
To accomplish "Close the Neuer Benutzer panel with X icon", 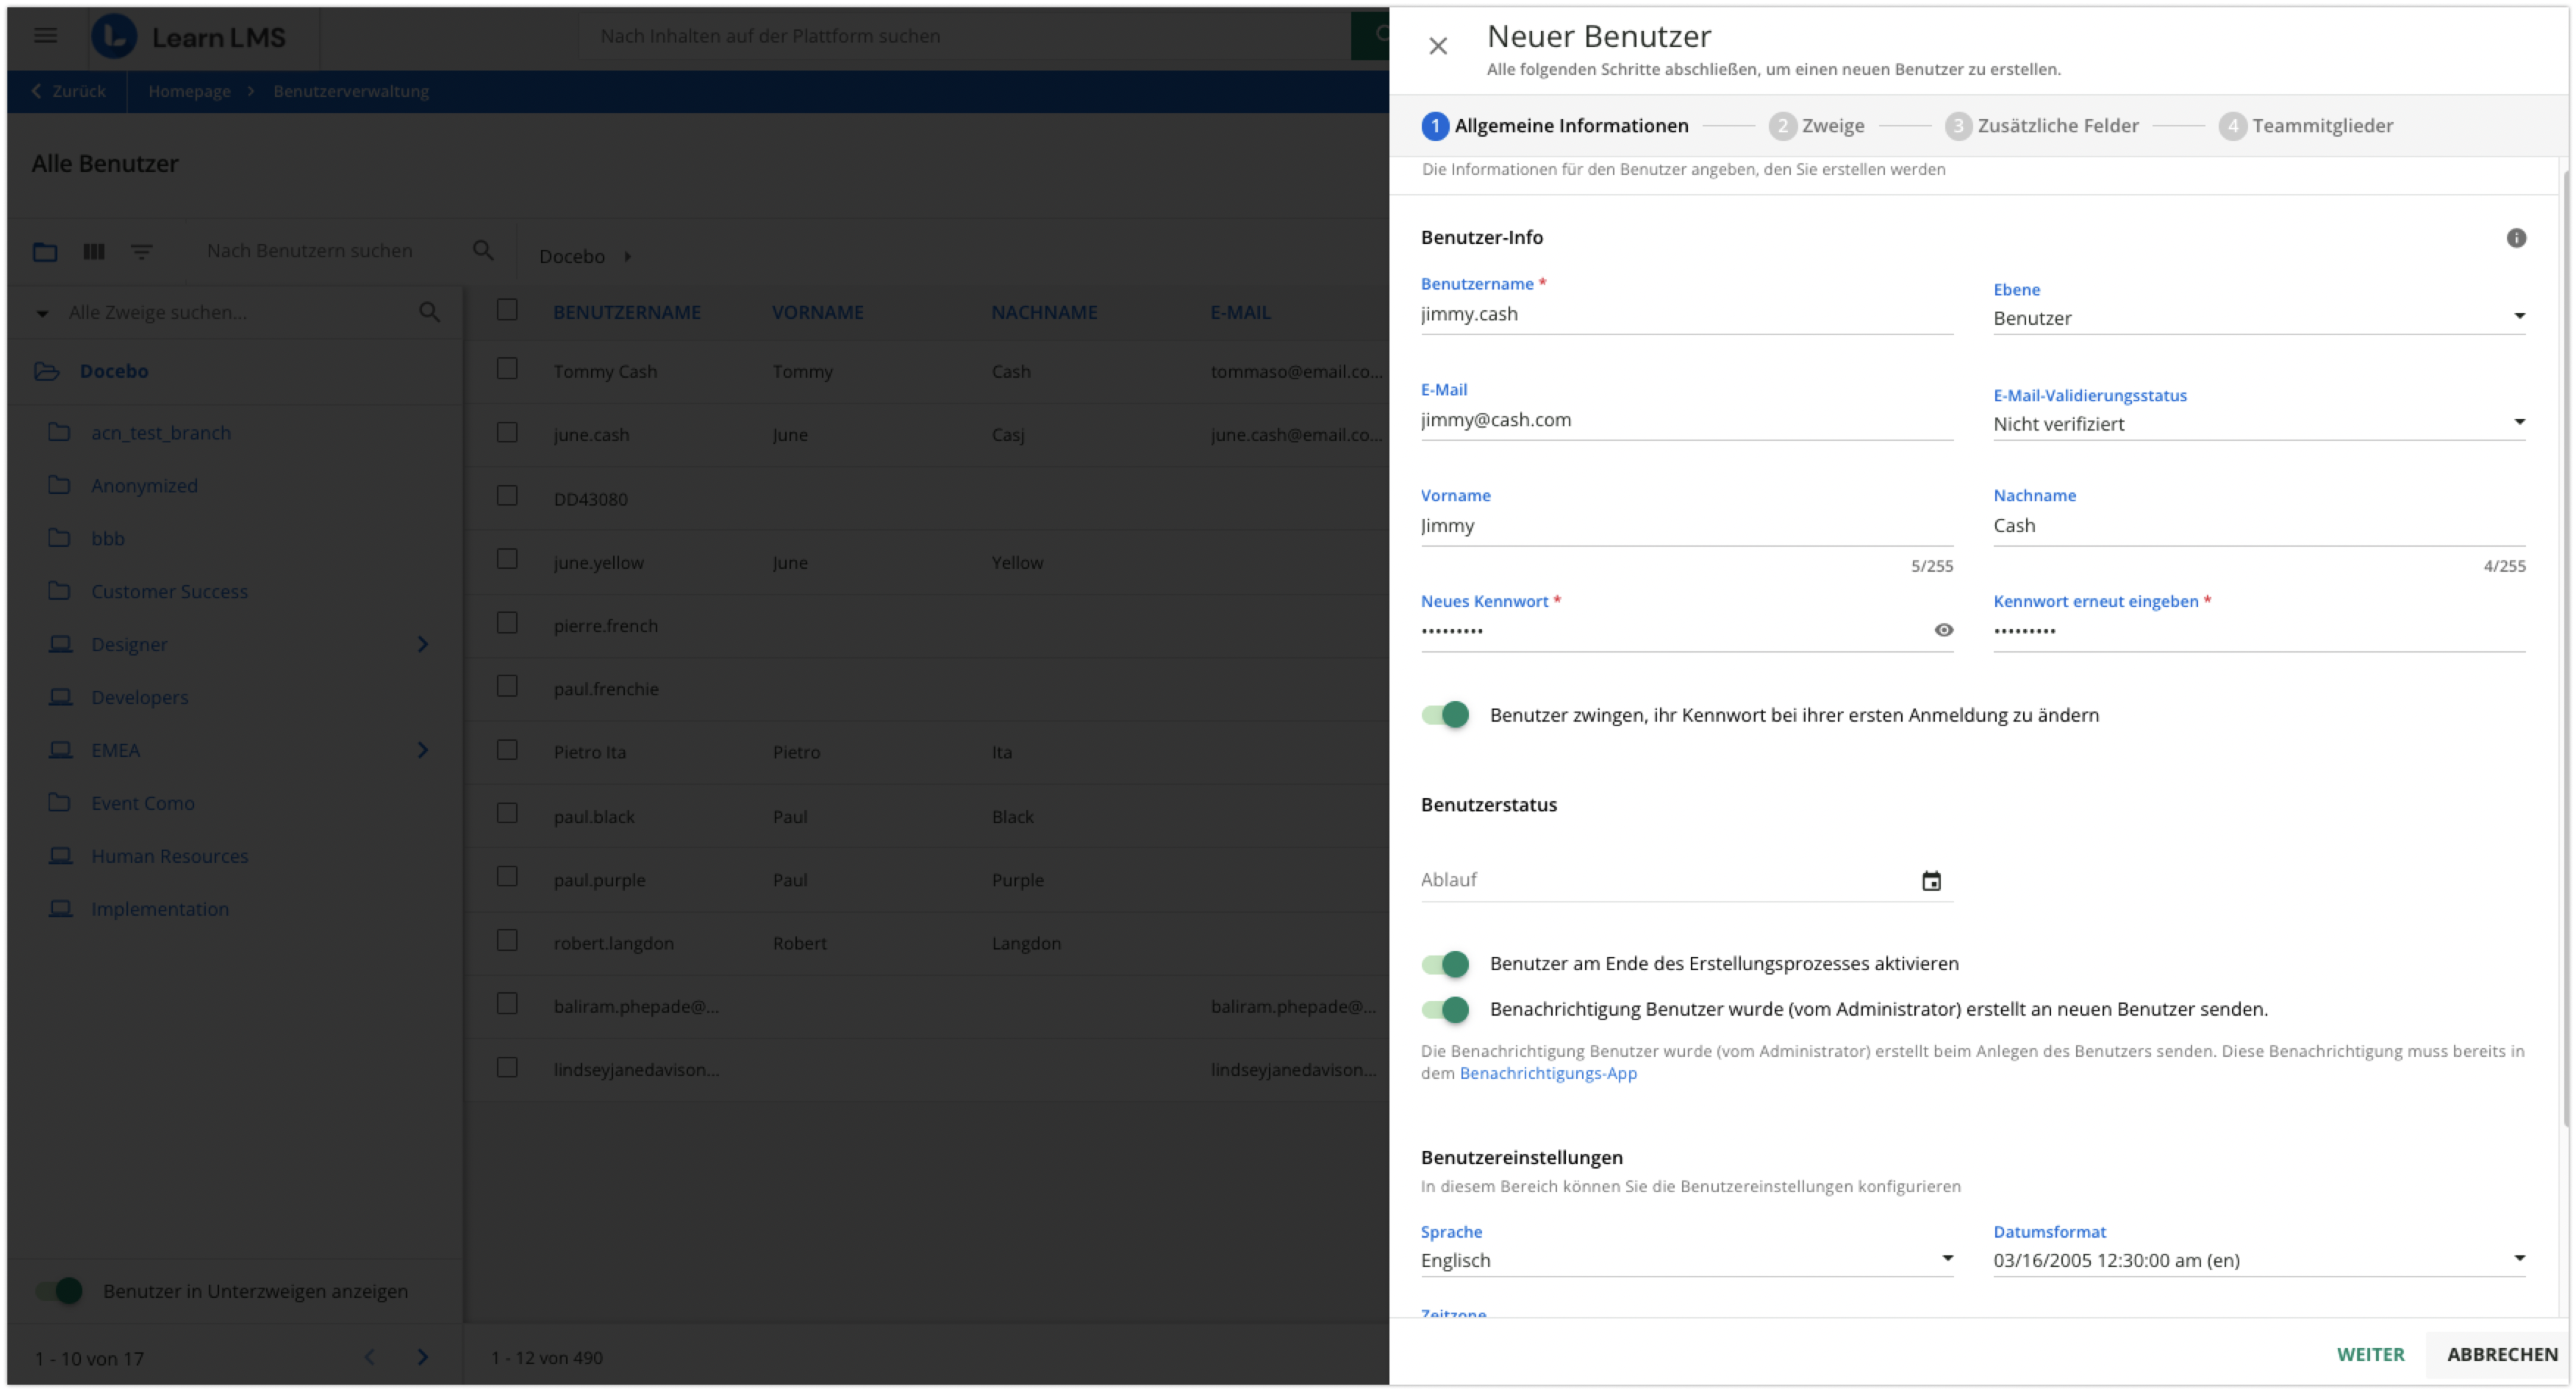I will 1438,46.
